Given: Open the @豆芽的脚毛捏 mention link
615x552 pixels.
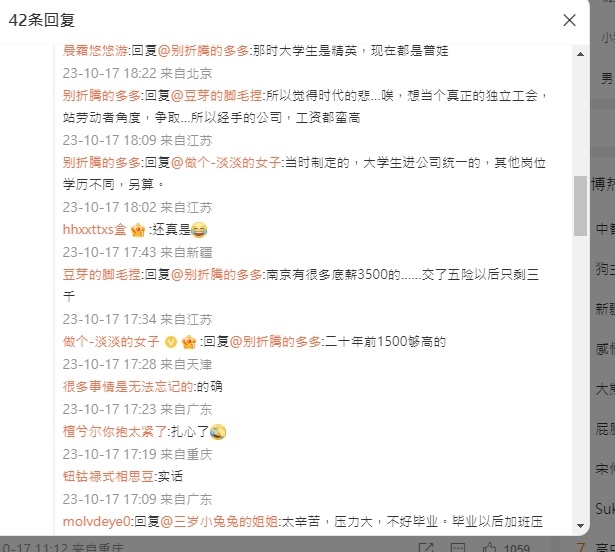Looking at the screenshot, I should 217,95.
